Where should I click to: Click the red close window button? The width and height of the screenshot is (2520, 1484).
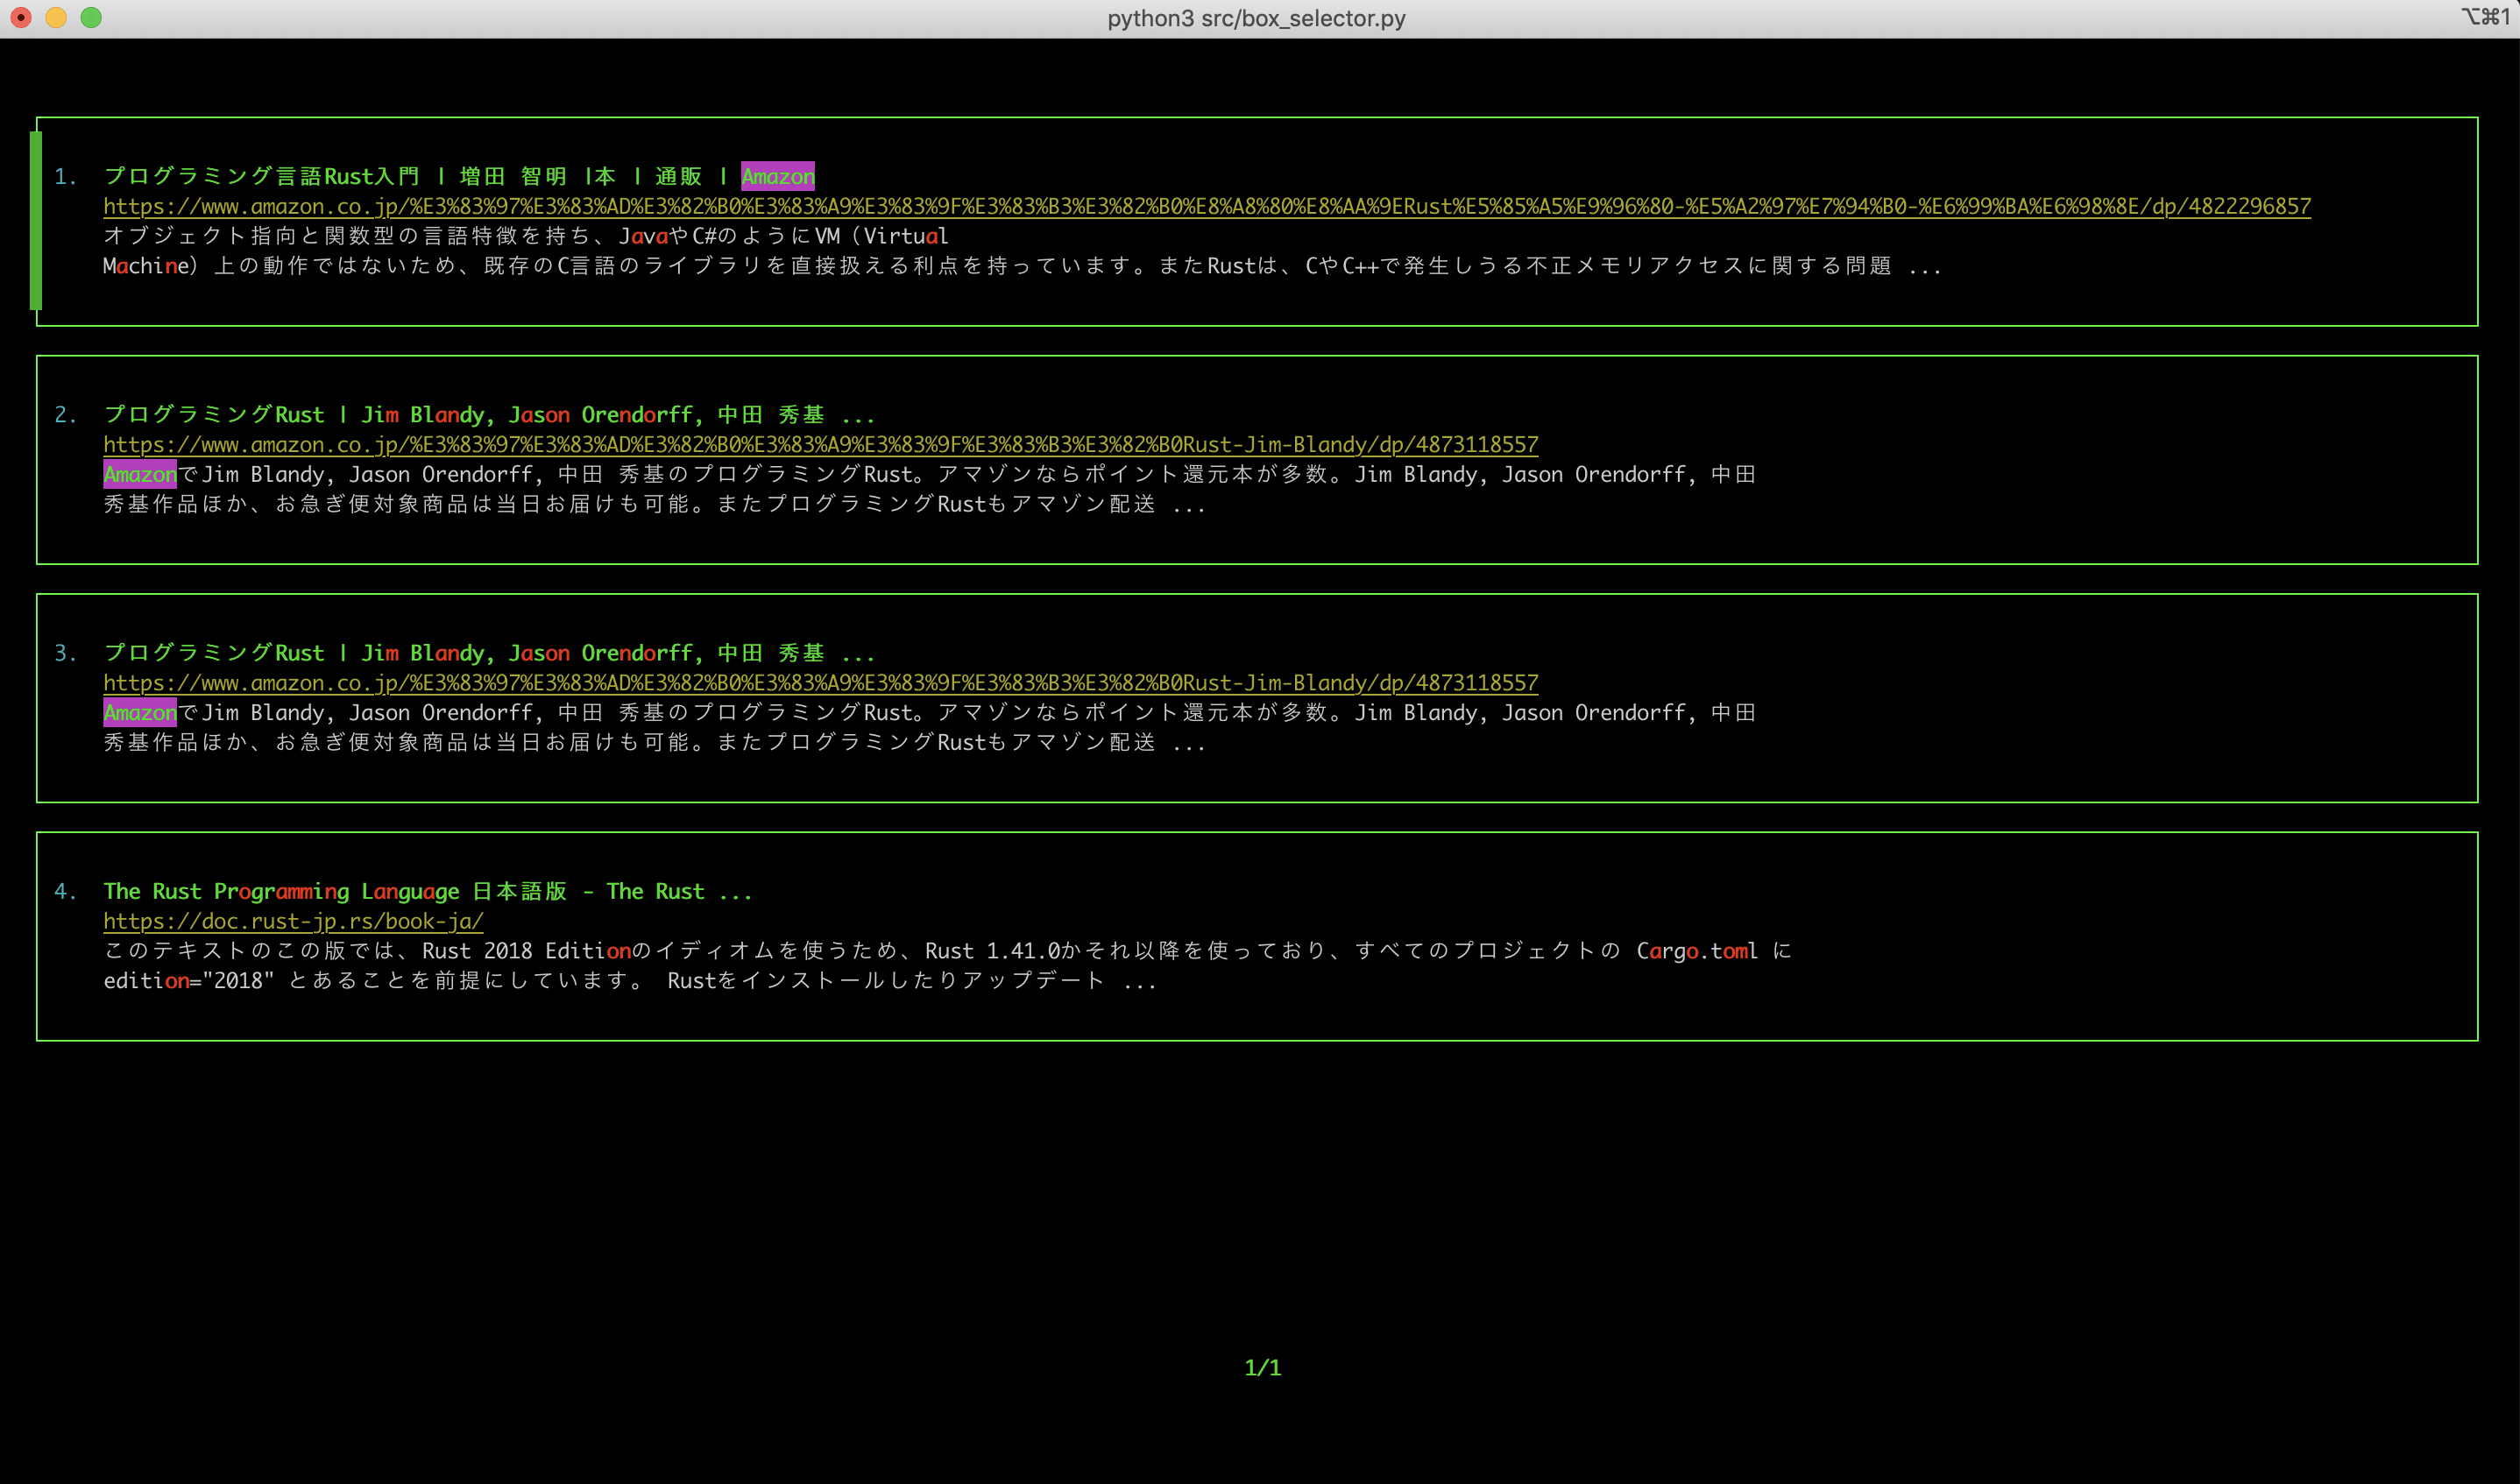tap(21, 17)
